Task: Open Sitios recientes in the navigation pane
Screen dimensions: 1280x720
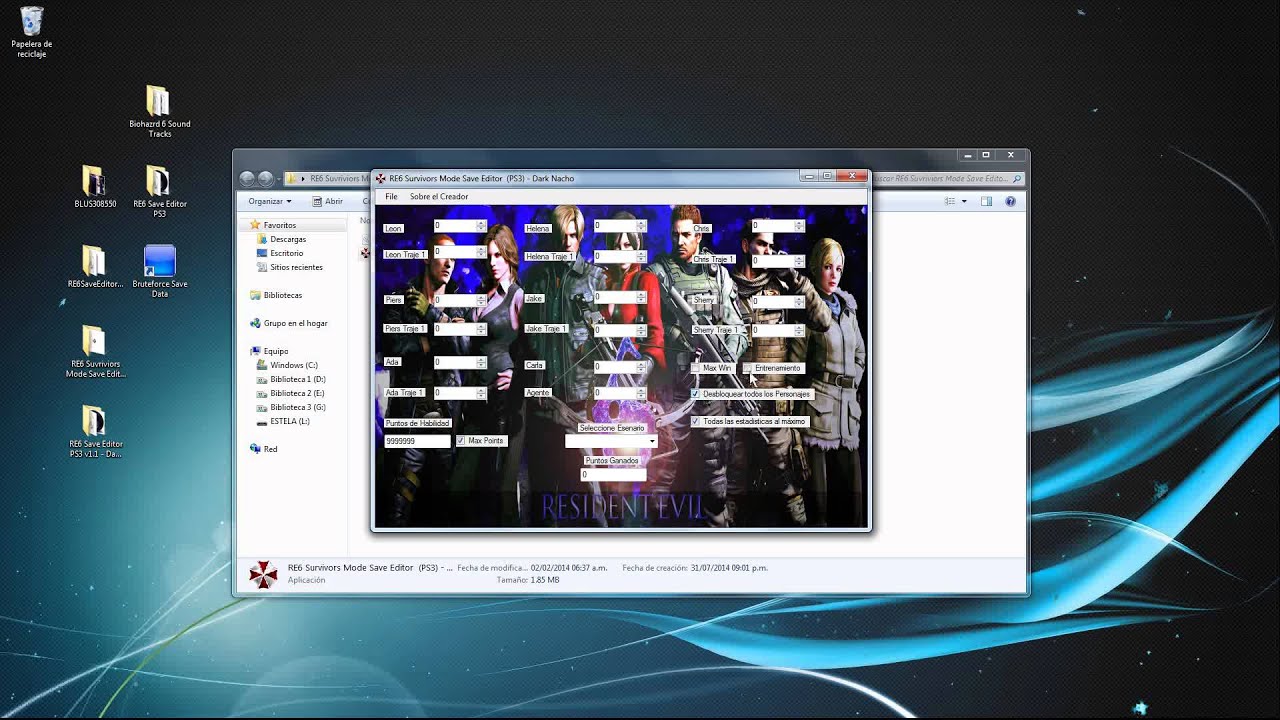Action: click(x=296, y=267)
